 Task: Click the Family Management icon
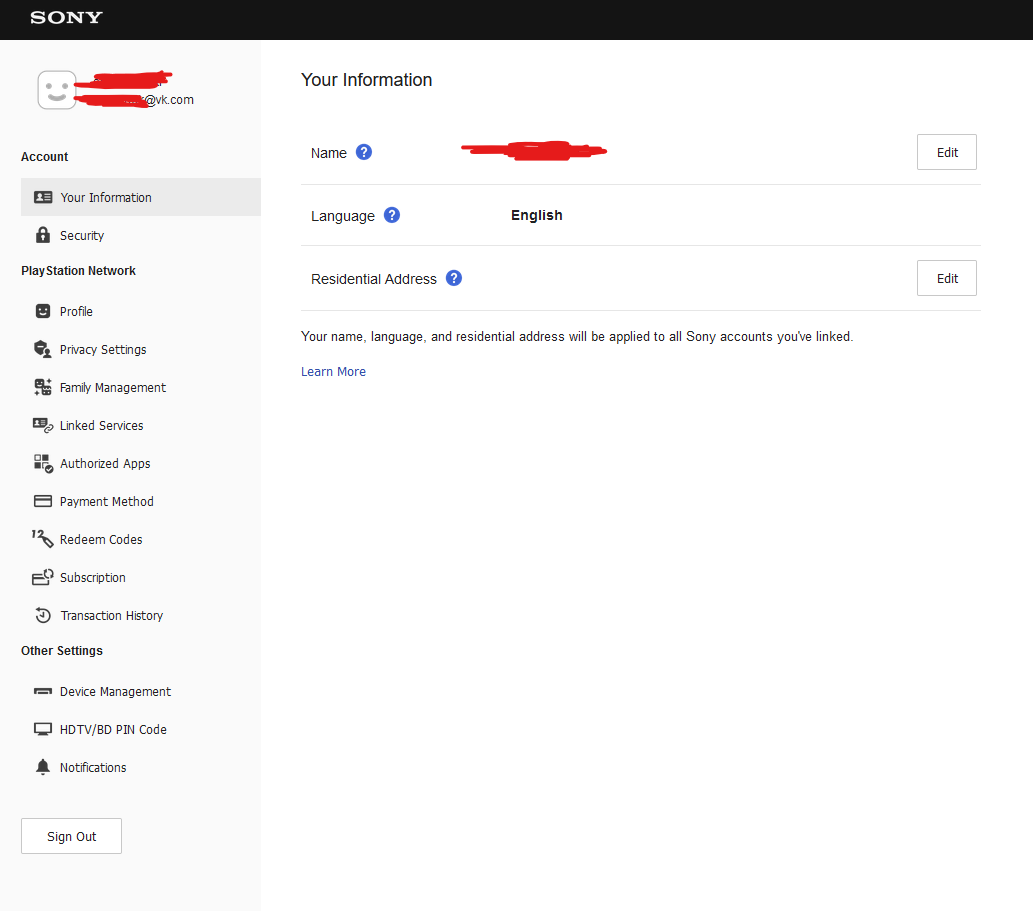43,387
